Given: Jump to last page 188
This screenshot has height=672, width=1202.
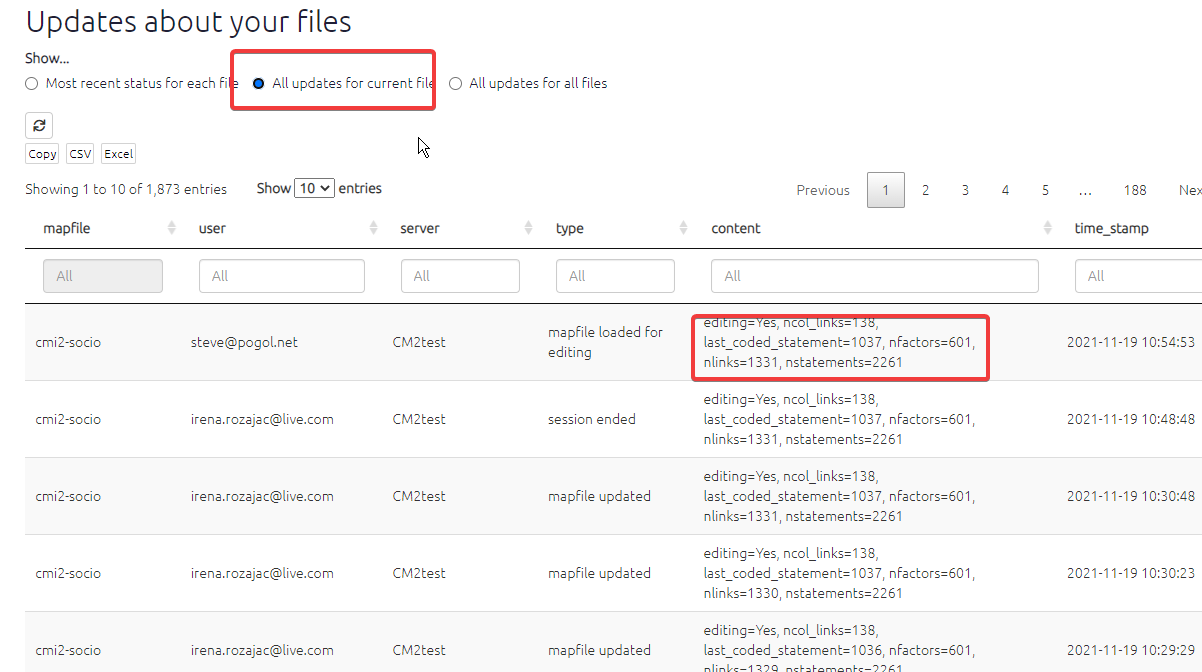Looking at the screenshot, I should pyautogui.click(x=1134, y=190).
